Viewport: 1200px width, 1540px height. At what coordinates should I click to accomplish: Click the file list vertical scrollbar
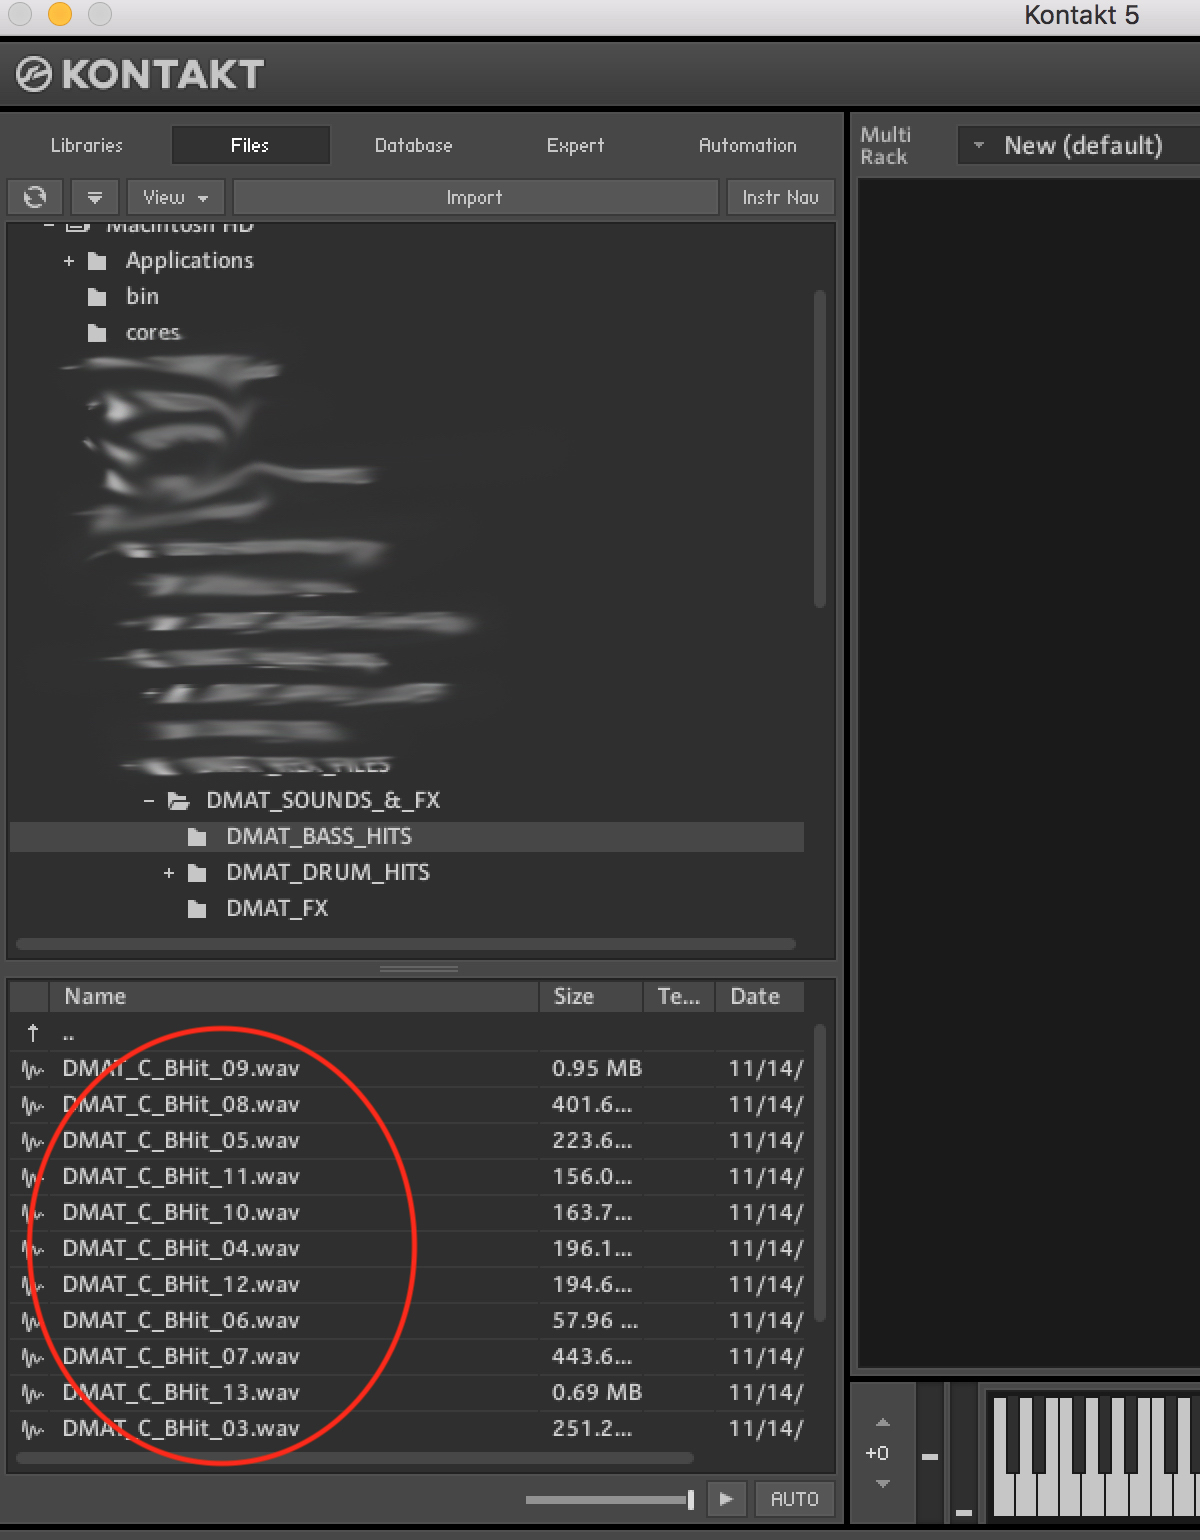point(820,1172)
